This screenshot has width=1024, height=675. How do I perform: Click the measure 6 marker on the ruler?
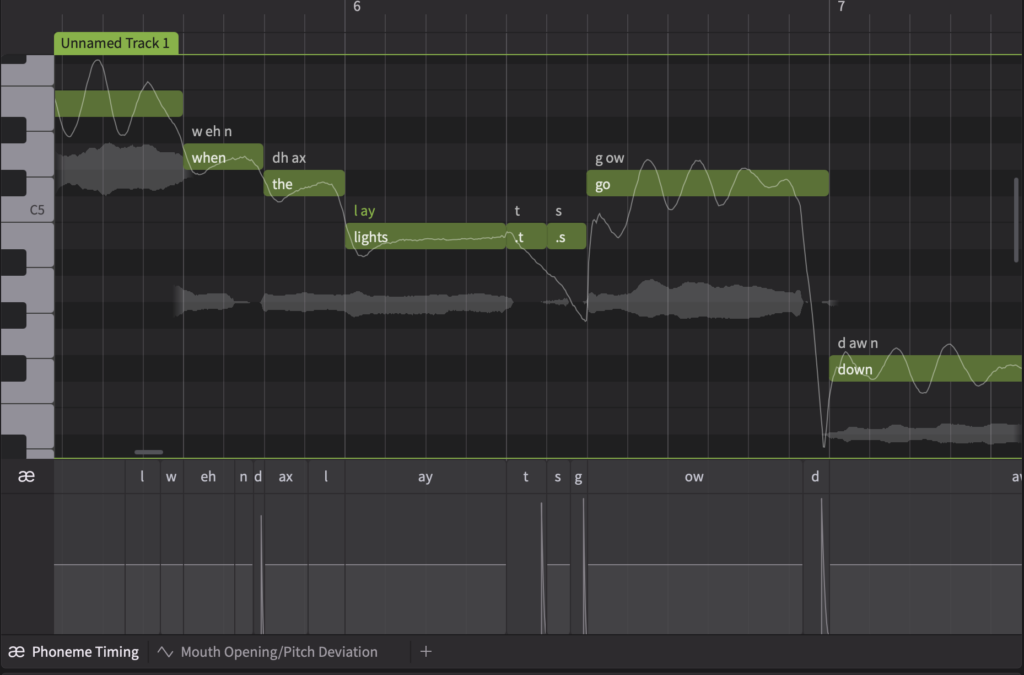click(x=357, y=7)
